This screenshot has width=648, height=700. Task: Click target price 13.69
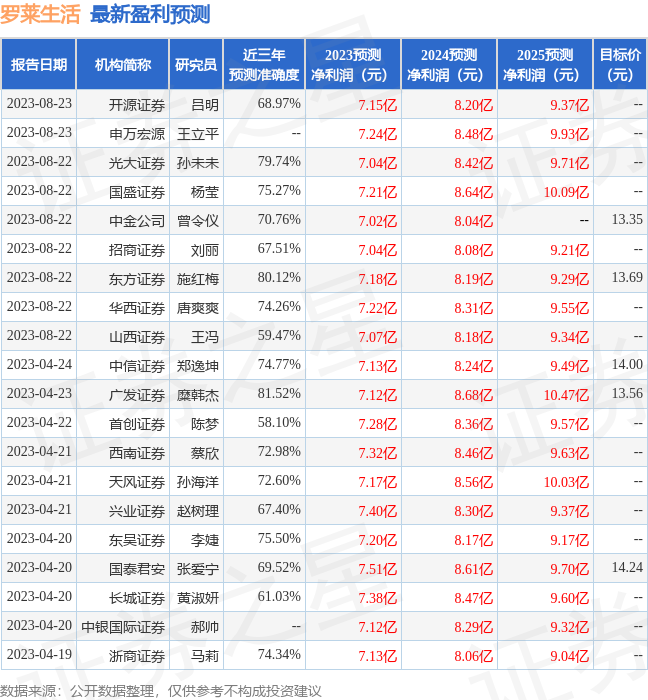click(627, 277)
